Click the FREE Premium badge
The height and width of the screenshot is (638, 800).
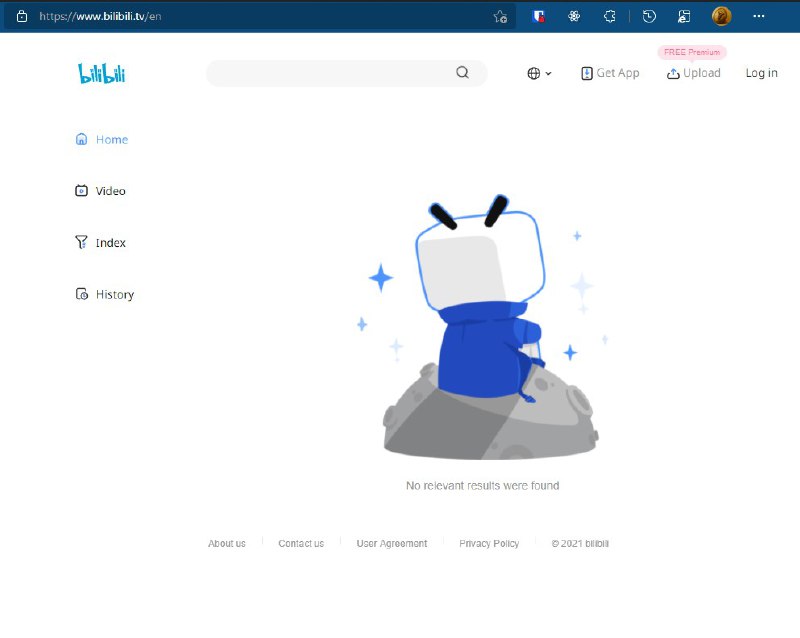tap(692, 52)
